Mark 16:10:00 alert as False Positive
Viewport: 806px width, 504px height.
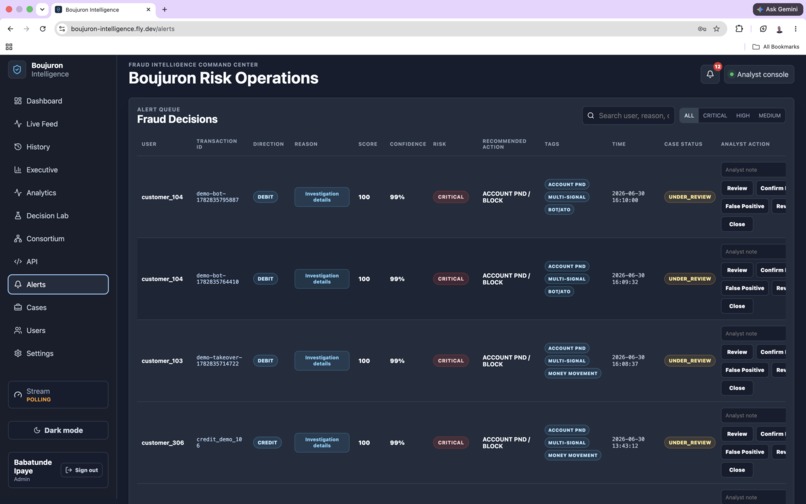pos(744,206)
